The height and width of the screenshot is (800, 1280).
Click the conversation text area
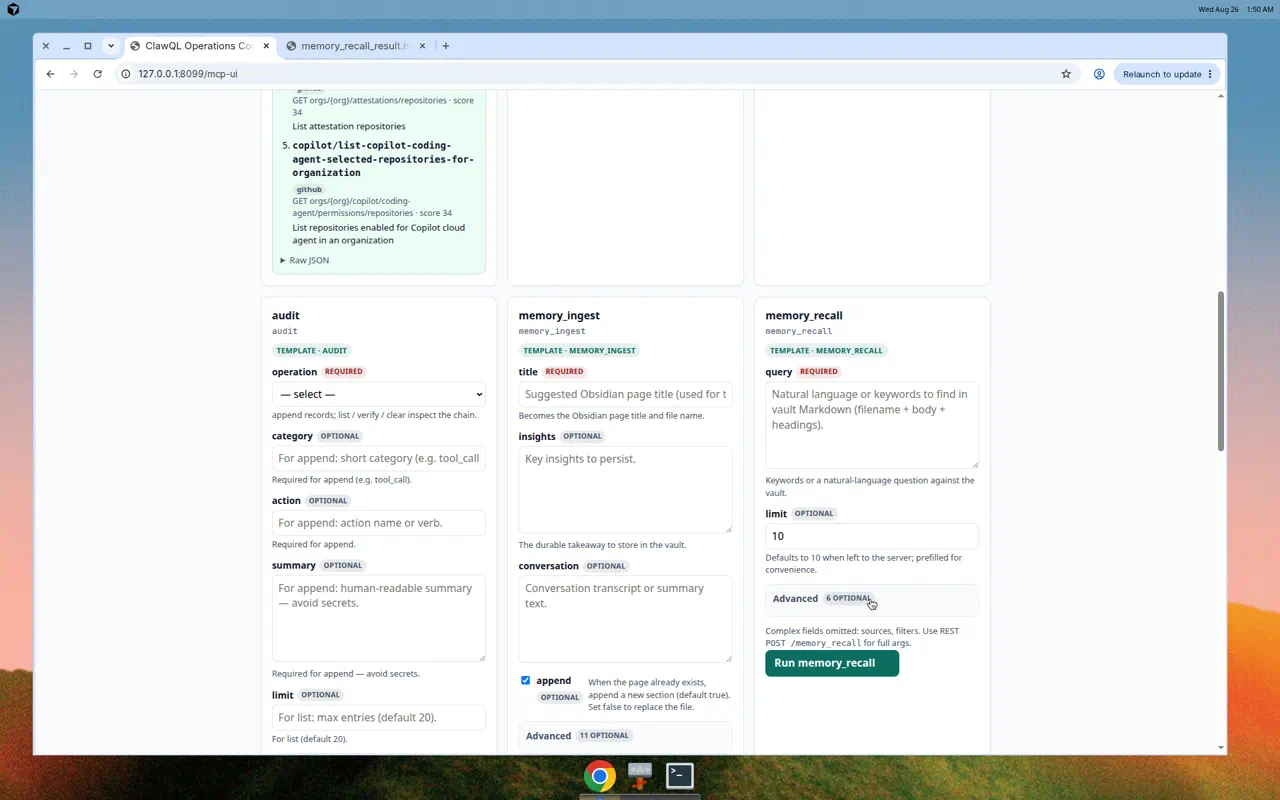tap(626, 619)
